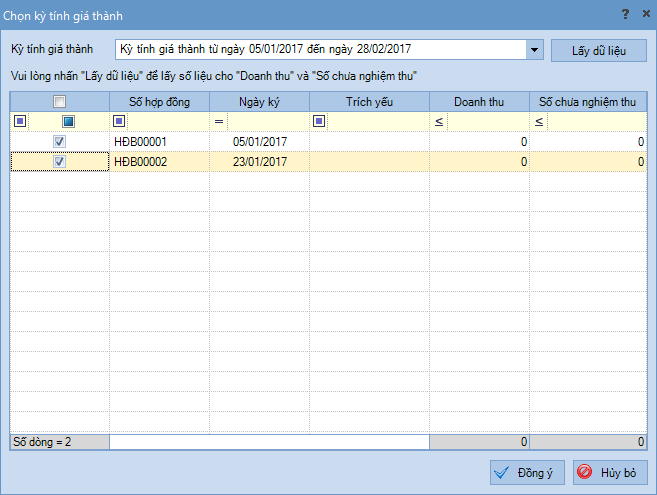Image resolution: width=657 pixels, height=495 pixels.
Task: Sort by the Ngày ký column header
Action: (259, 101)
